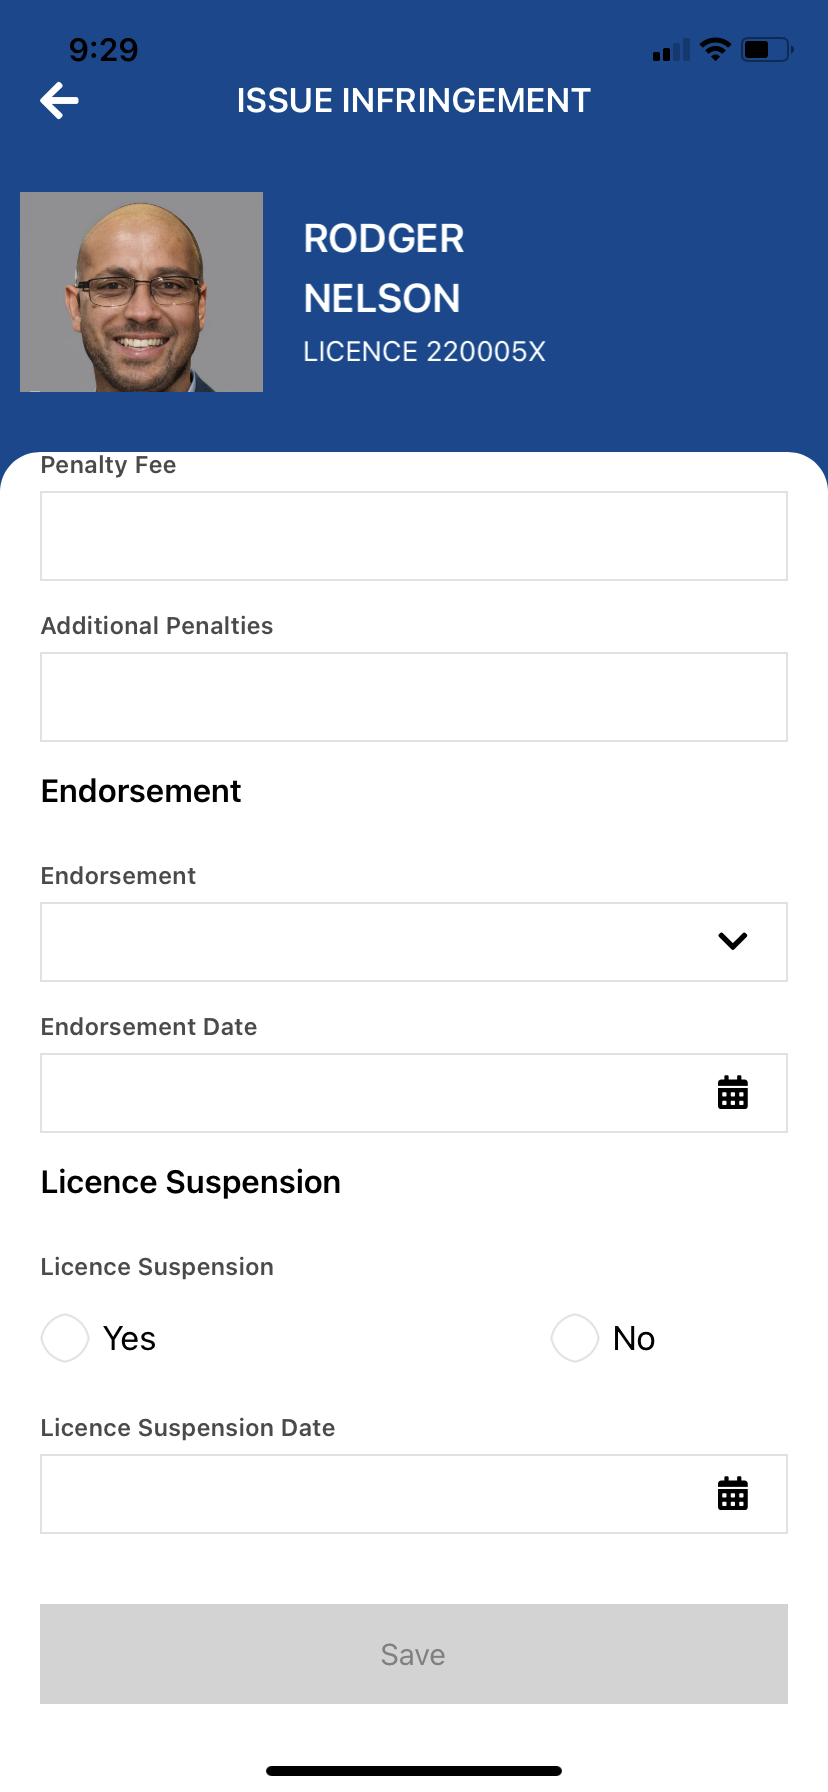Expand the Endorsement dropdown chevron
This screenshot has width=828, height=1792.
pos(733,941)
